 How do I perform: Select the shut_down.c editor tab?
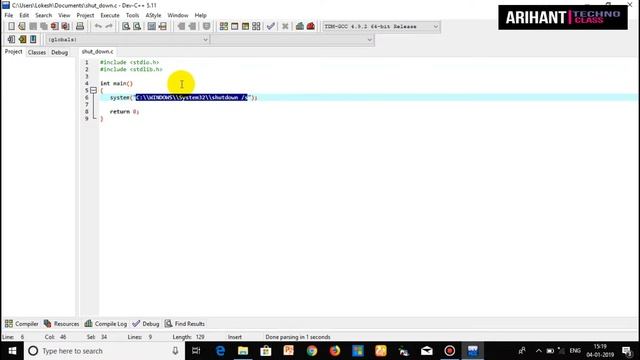98,51
